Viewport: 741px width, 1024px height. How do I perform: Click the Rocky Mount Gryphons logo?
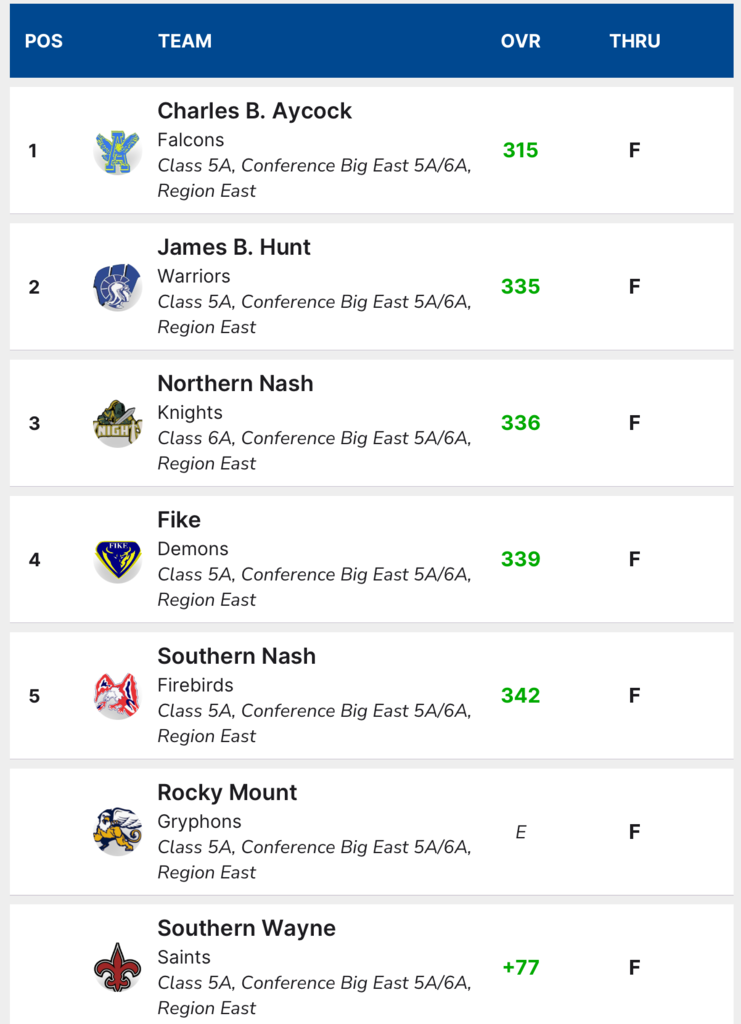click(118, 832)
